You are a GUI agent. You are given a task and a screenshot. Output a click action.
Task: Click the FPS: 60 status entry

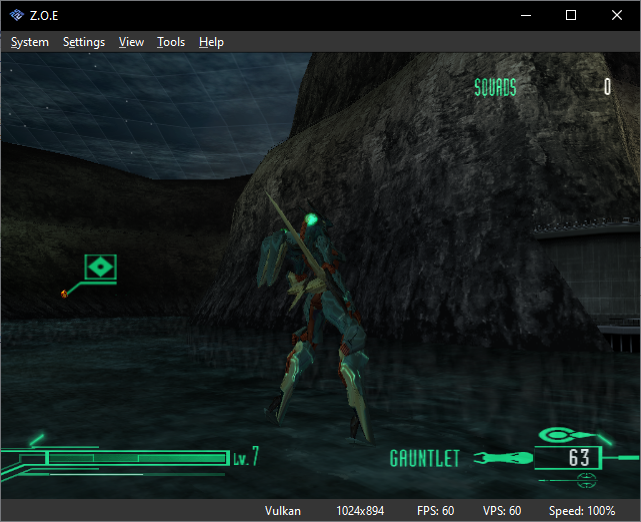[x=435, y=511]
